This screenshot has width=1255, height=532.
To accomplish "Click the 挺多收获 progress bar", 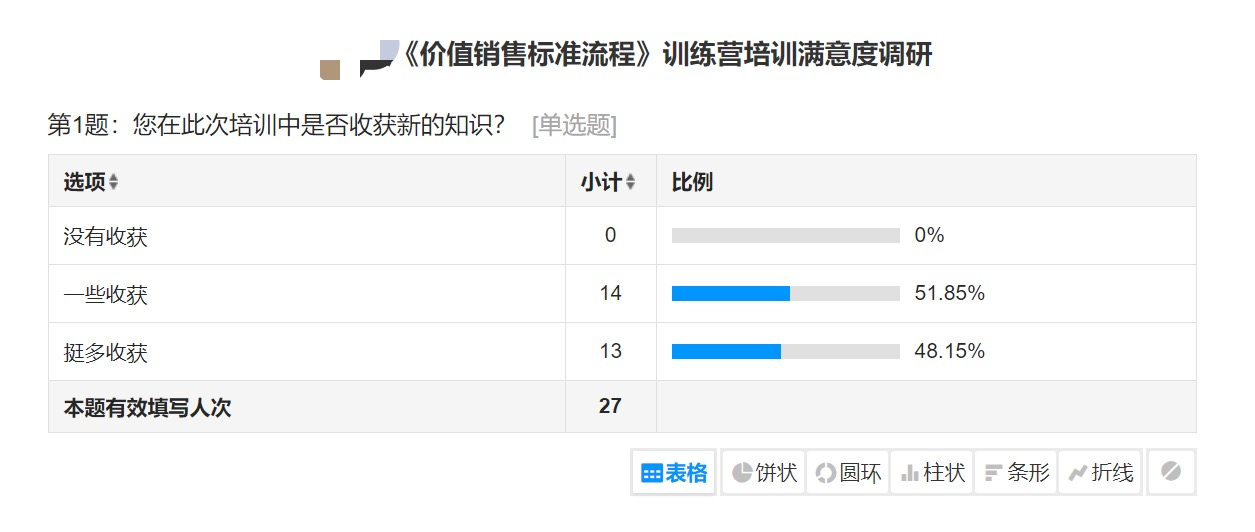I will pyautogui.click(x=786, y=351).
